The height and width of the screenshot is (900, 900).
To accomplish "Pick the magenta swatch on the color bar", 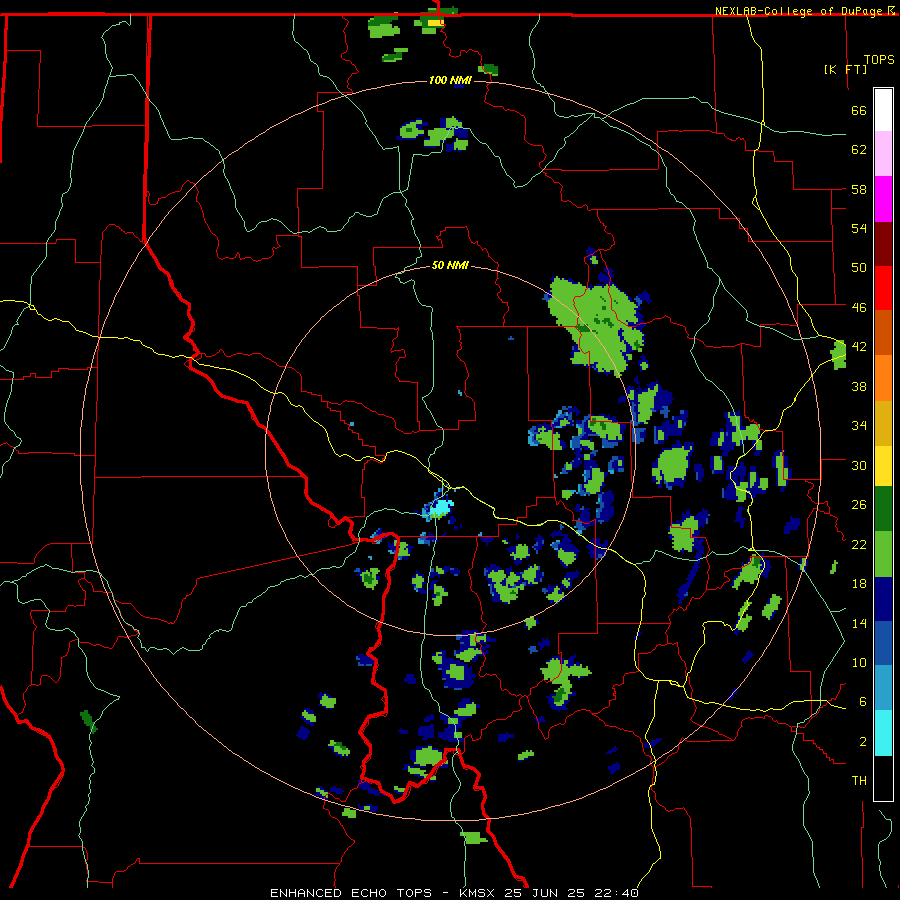I will (x=883, y=199).
